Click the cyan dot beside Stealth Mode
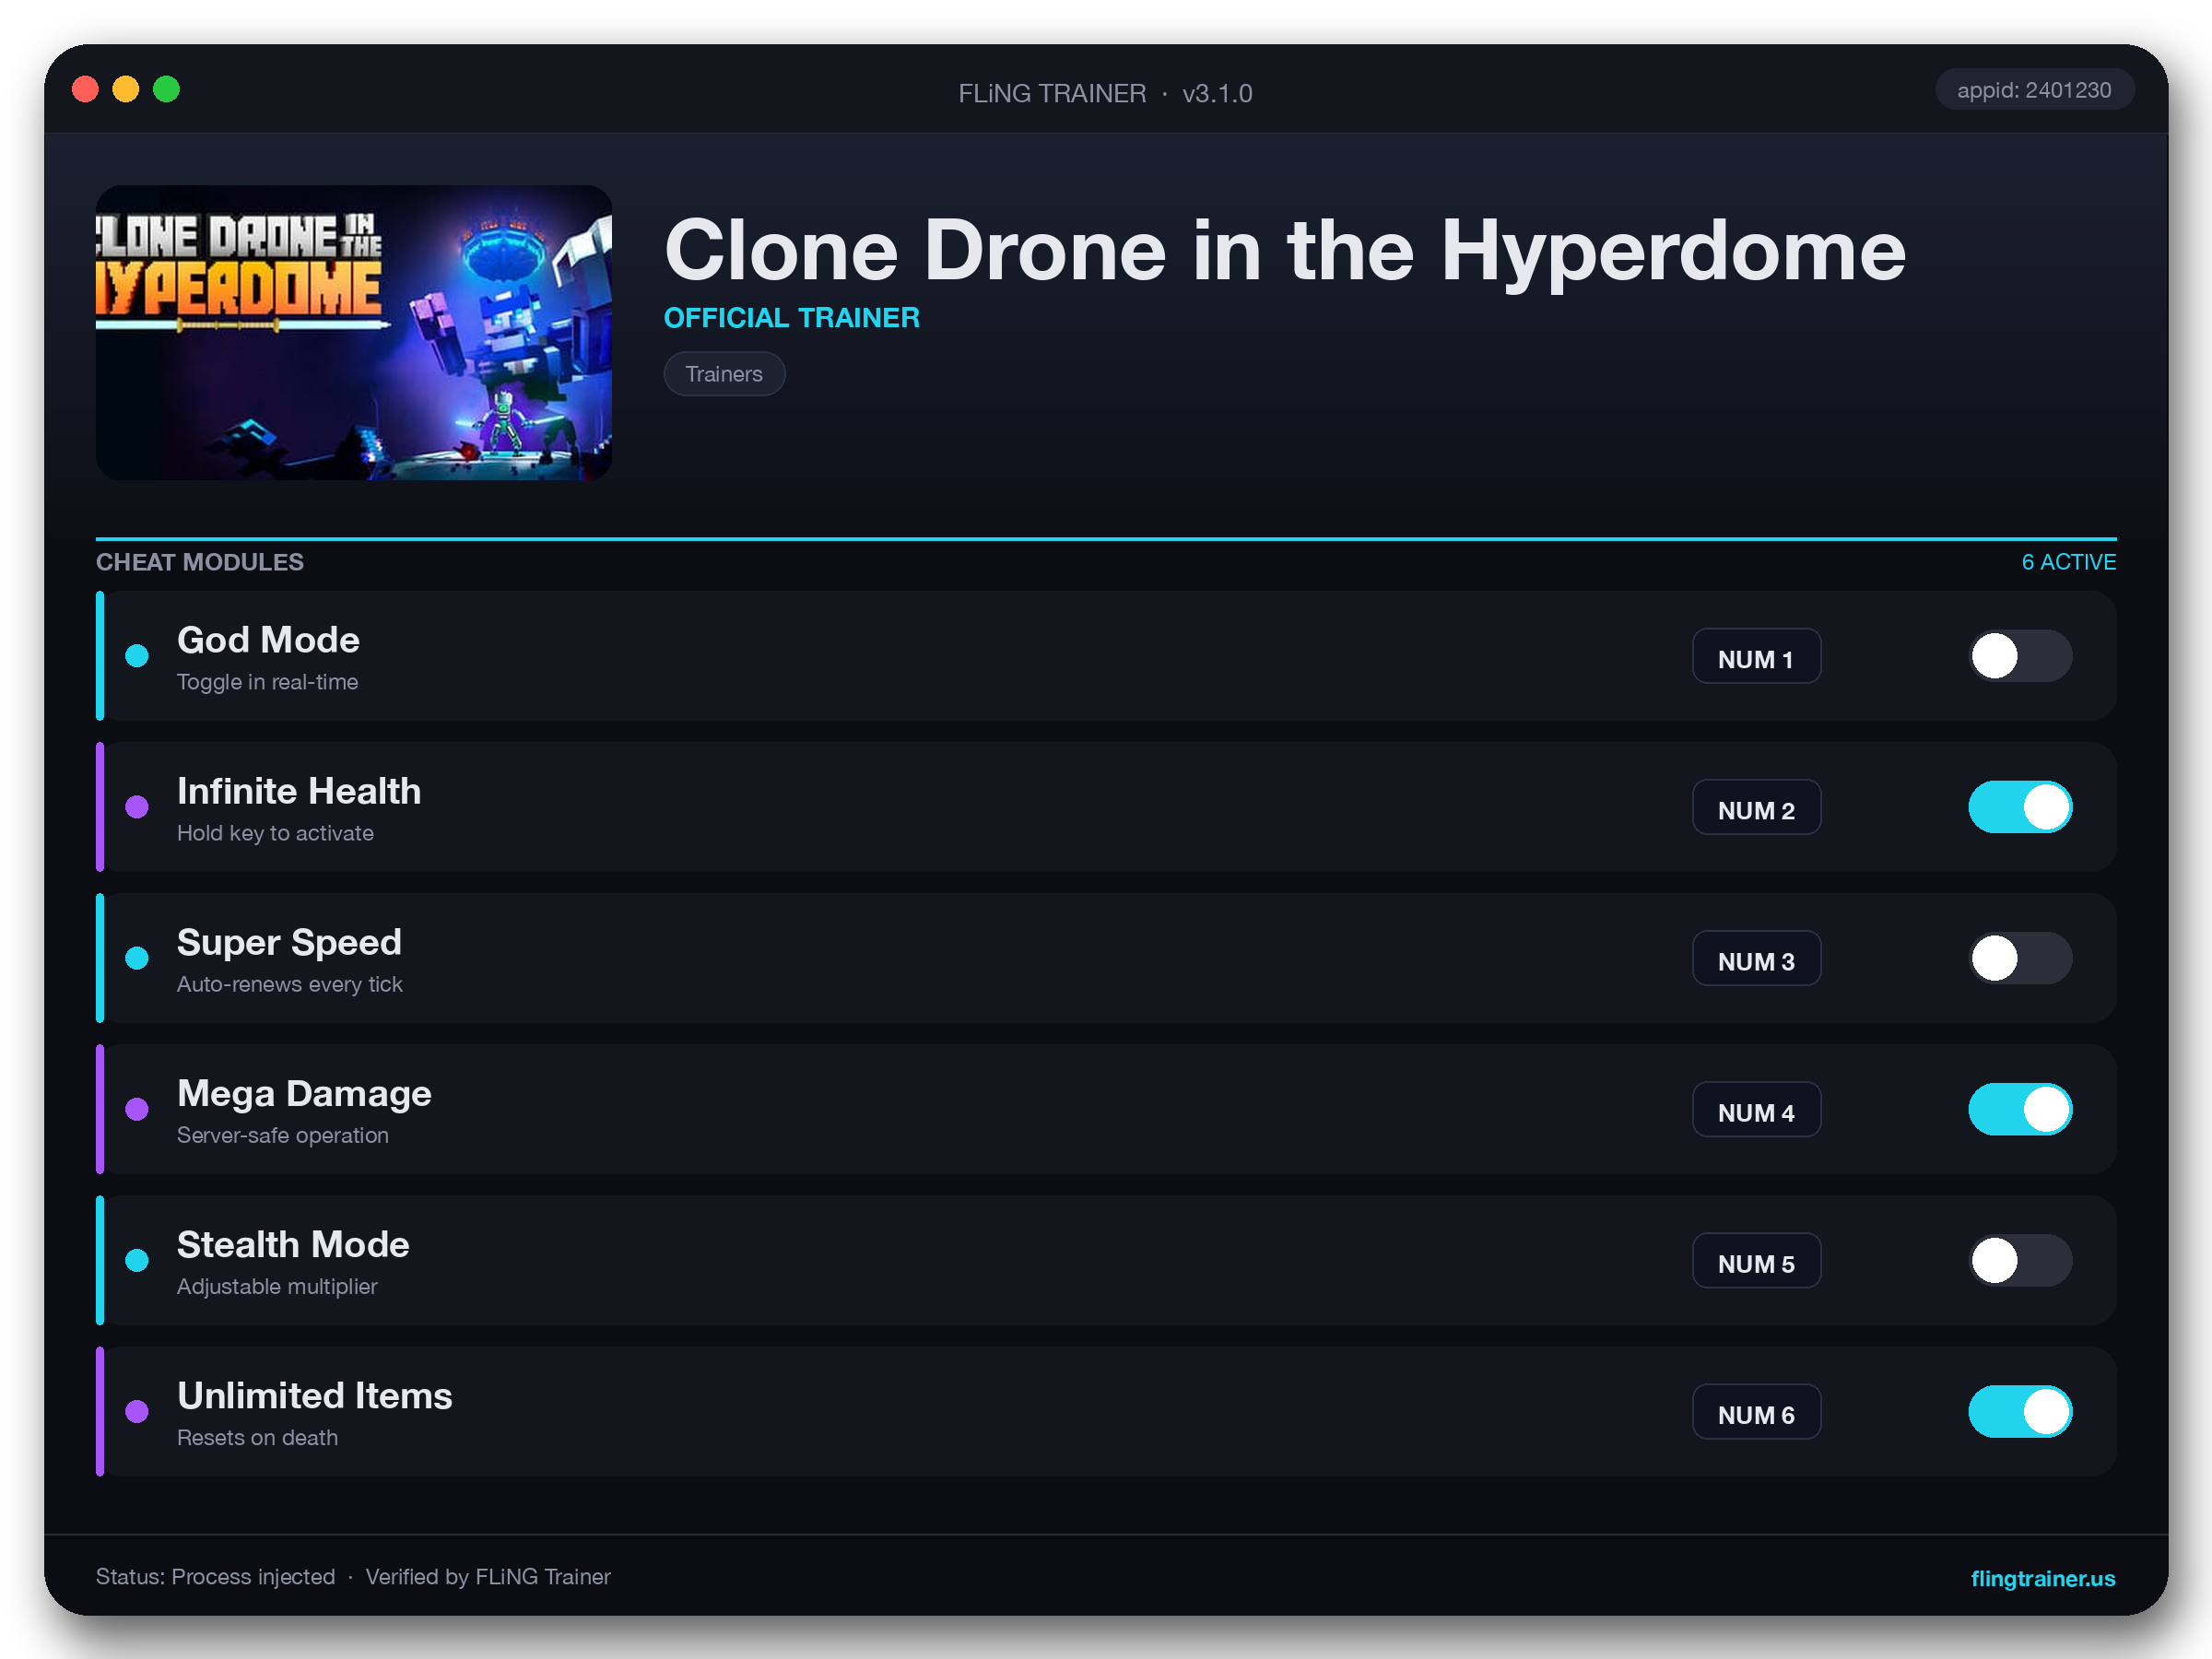Image resolution: width=2212 pixels, height=1659 pixels. [137, 1260]
